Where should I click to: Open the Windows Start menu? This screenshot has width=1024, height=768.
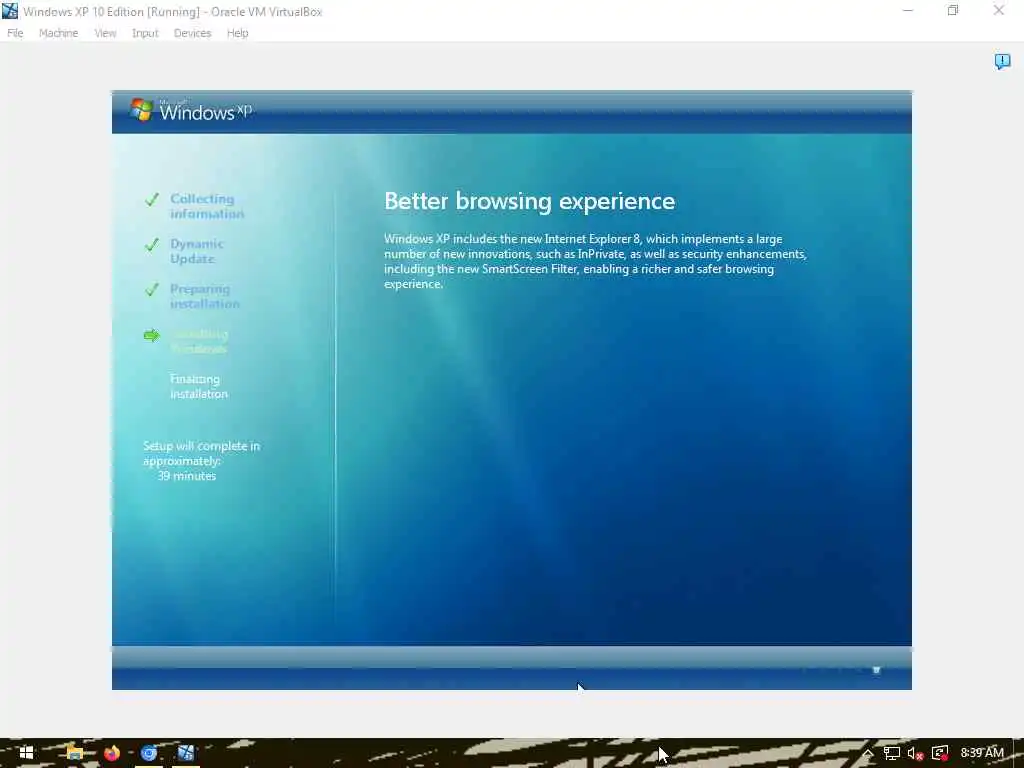click(x=26, y=753)
